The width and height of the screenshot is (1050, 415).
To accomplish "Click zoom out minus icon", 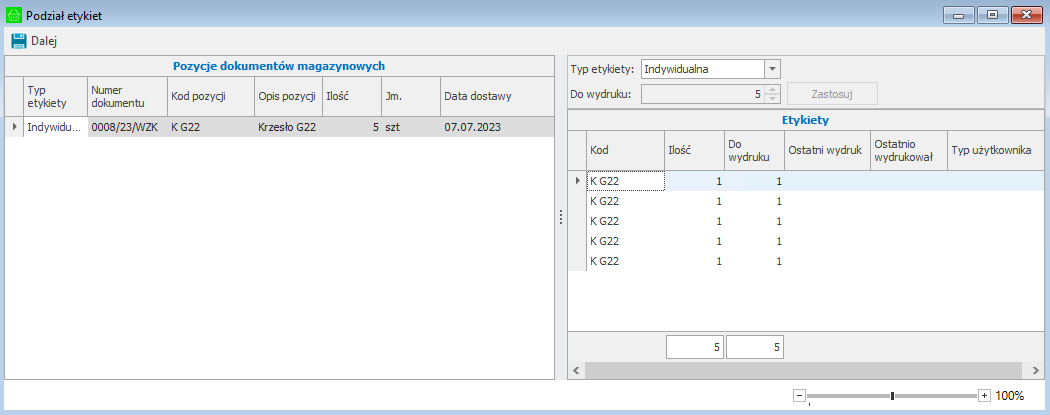I will (x=799, y=396).
